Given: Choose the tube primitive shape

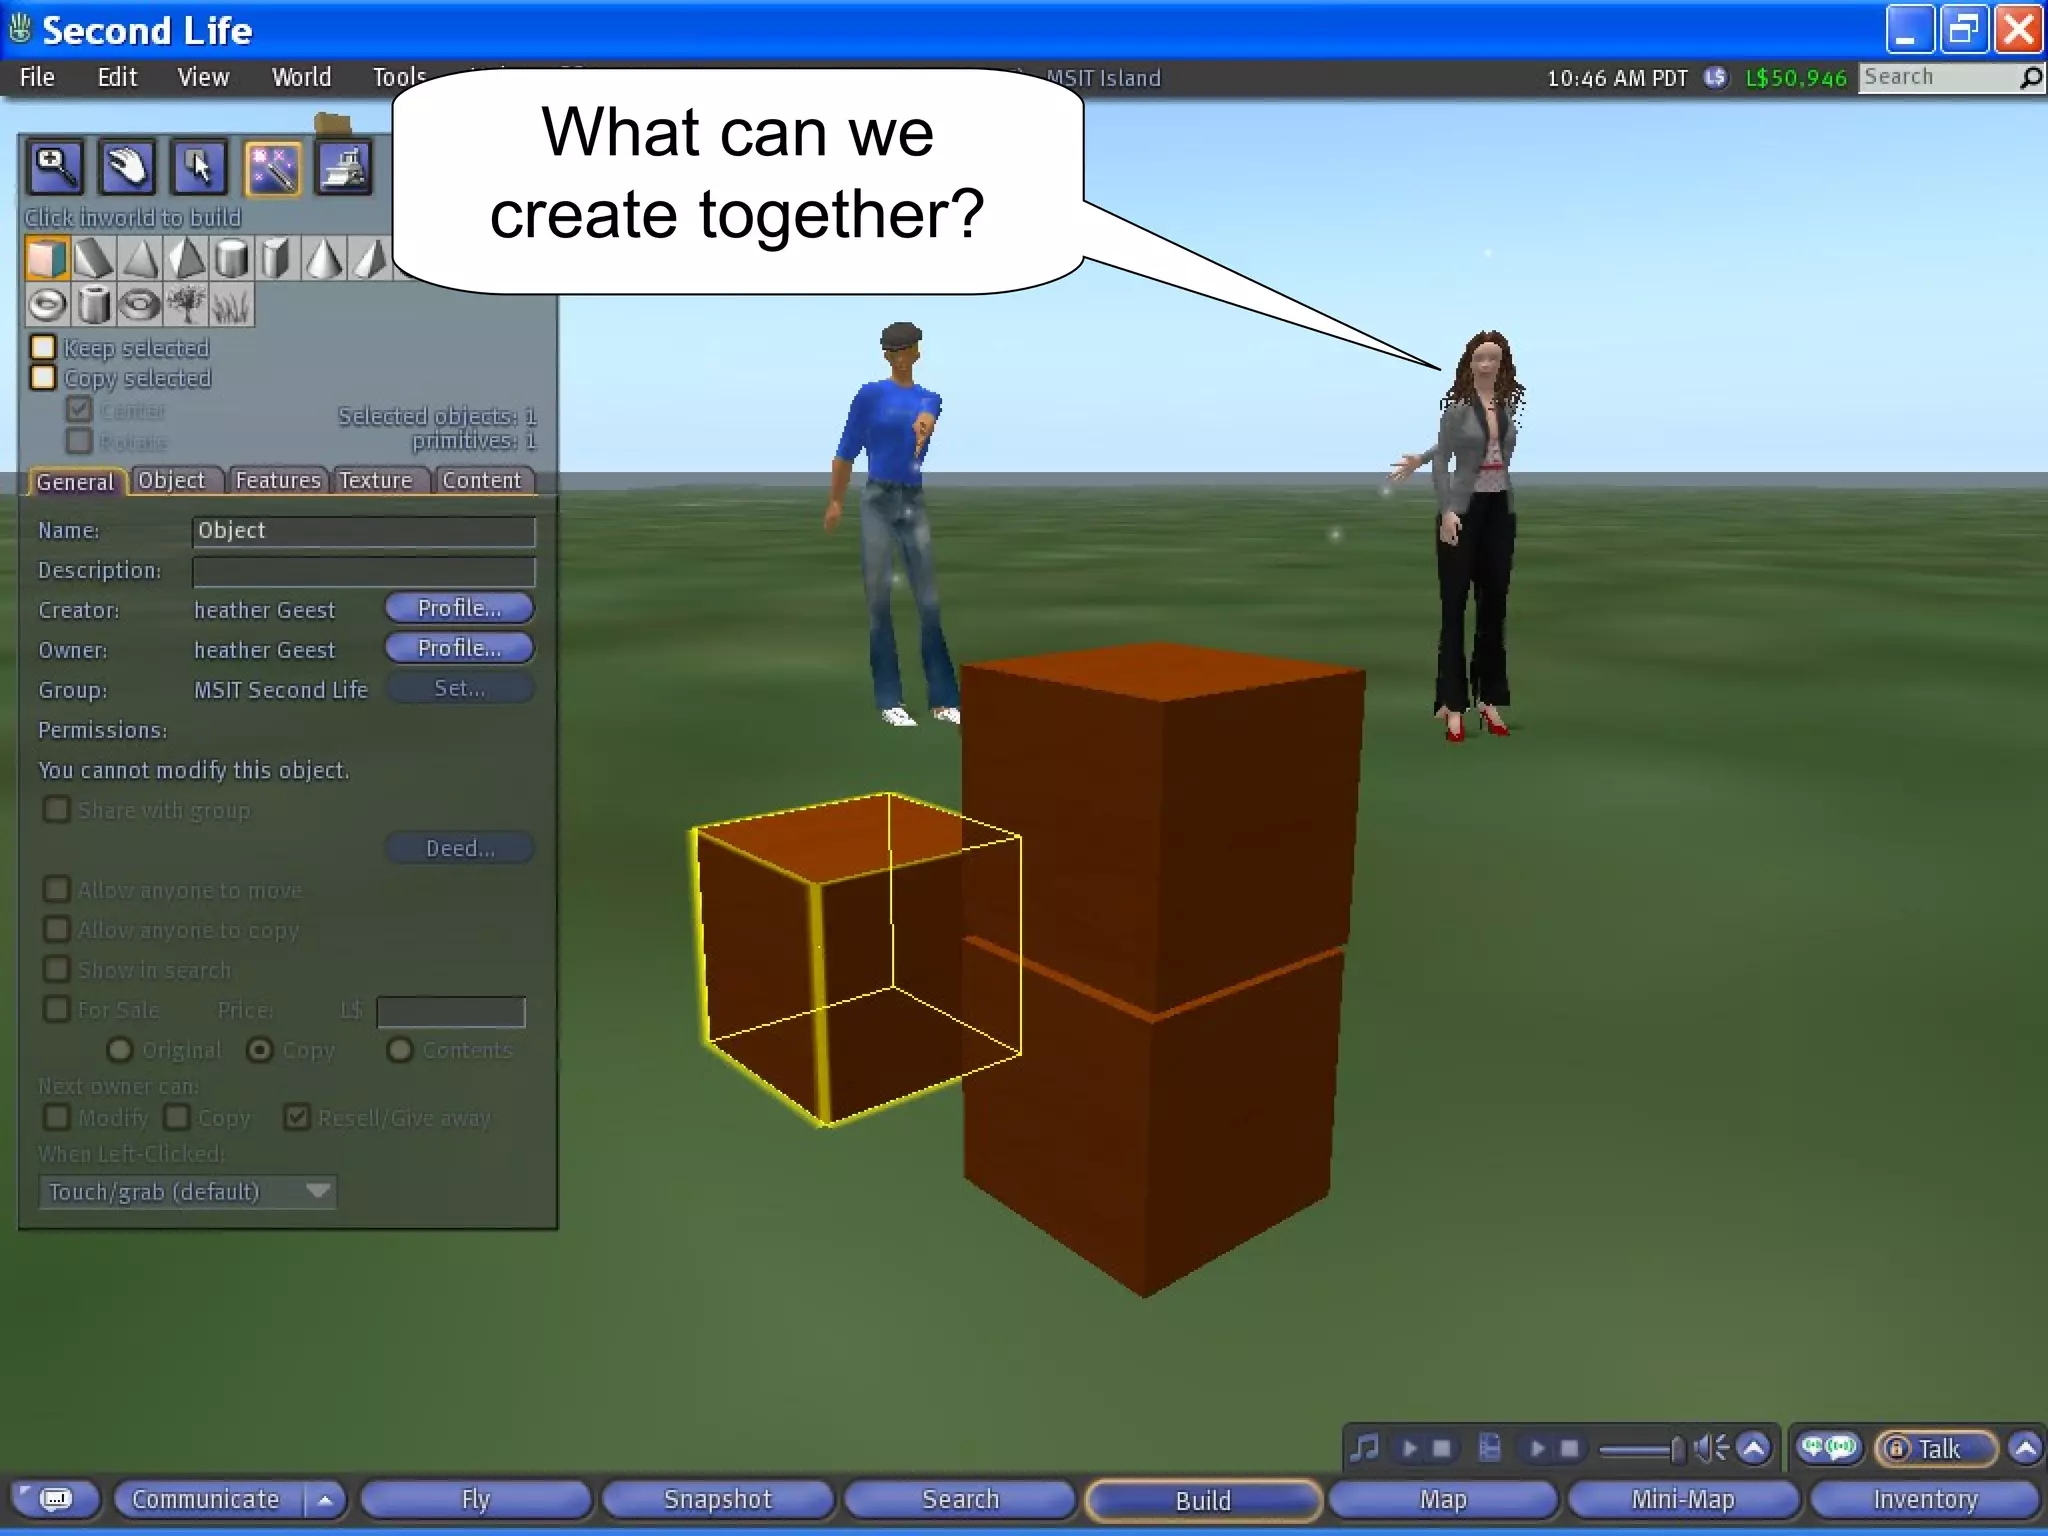Looking at the screenshot, I should point(93,304).
